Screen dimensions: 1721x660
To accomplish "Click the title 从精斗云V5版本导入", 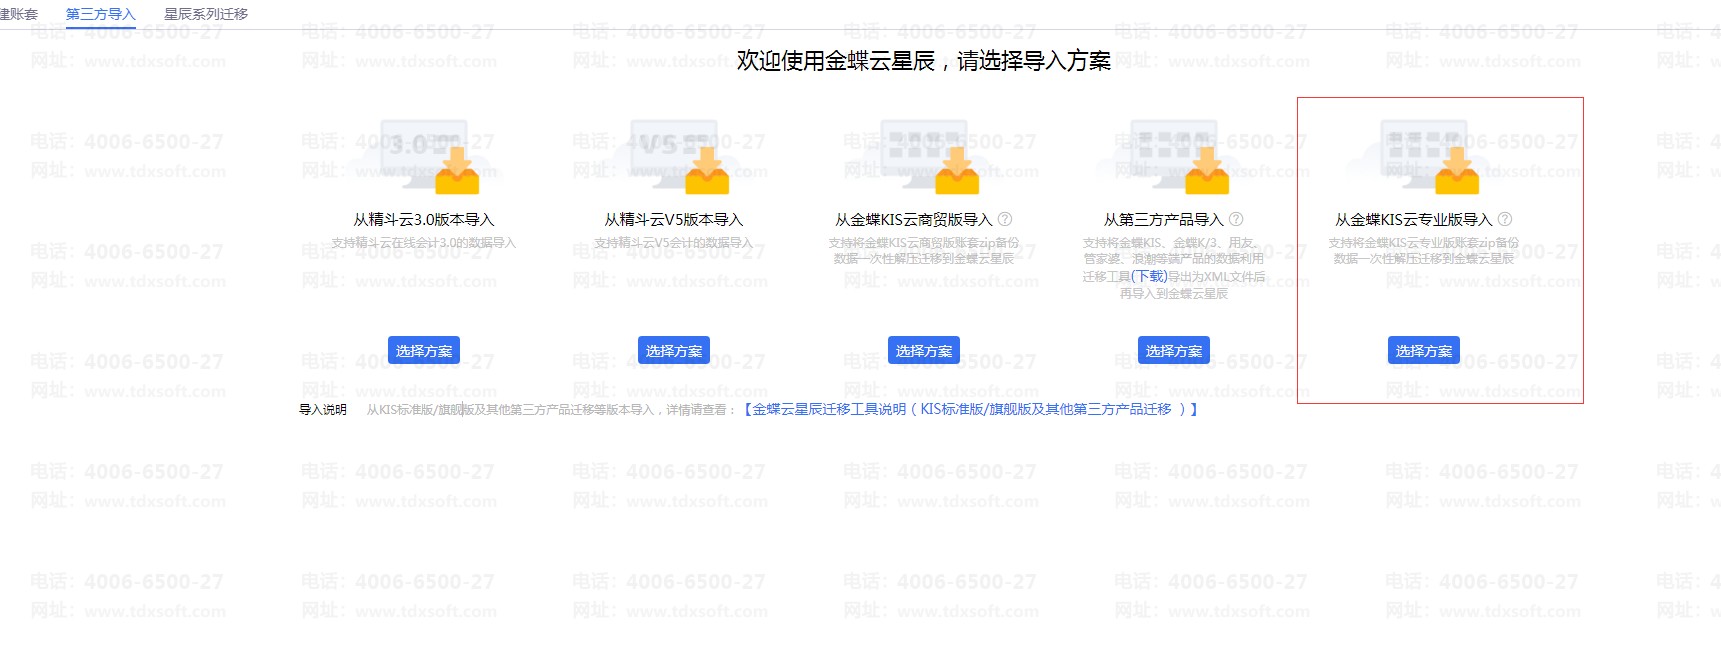I will tap(674, 219).
